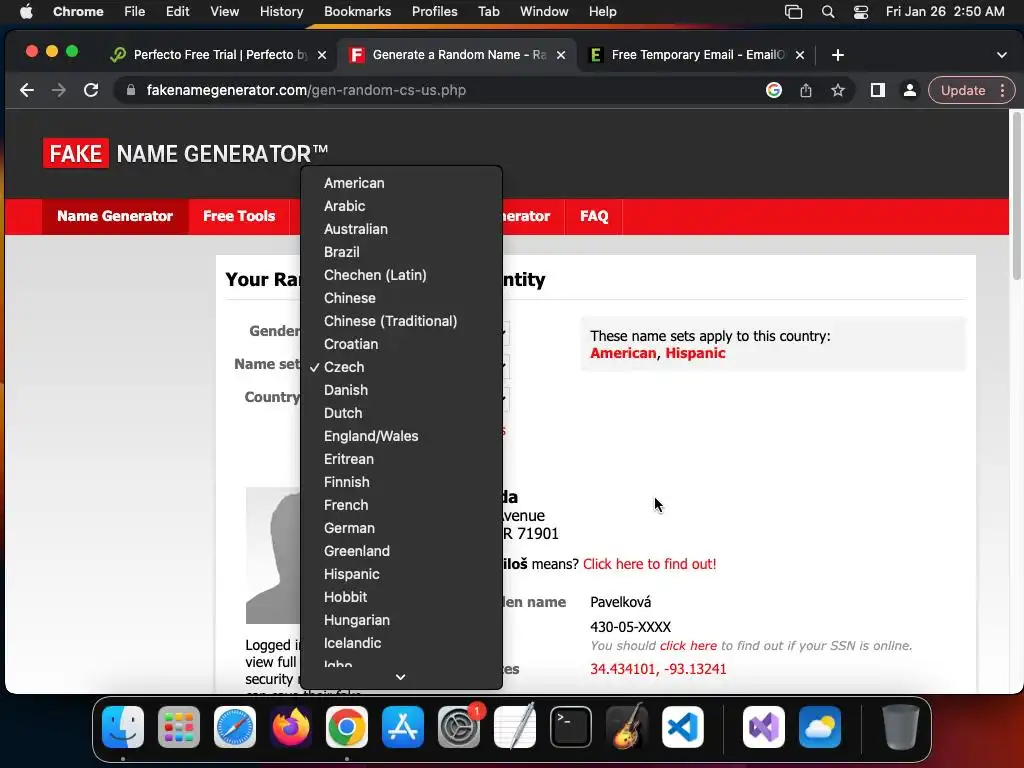Launch Safari from the Dock
Image resolution: width=1024 pixels, height=768 pixels.
click(x=235, y=727)
